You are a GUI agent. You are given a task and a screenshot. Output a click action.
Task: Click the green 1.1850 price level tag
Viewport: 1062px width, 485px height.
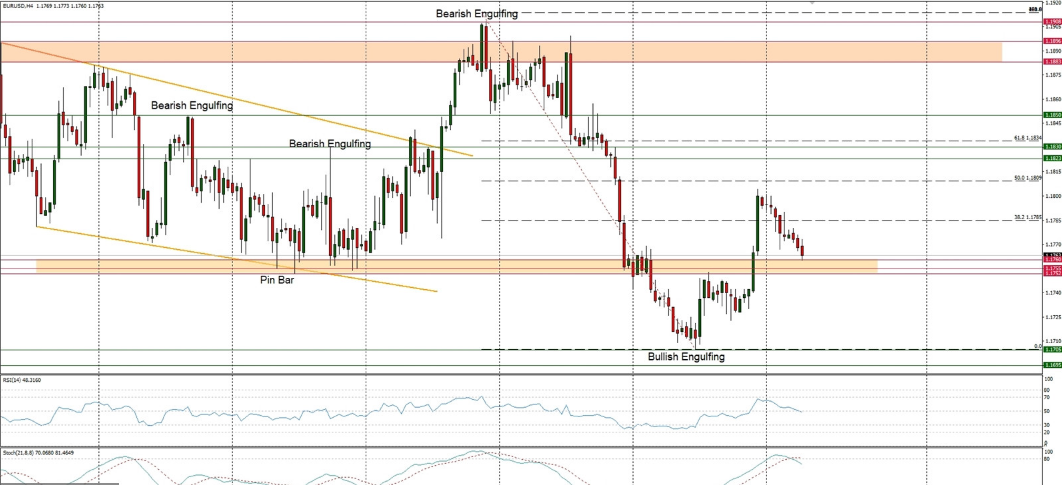click(1052, 115)
